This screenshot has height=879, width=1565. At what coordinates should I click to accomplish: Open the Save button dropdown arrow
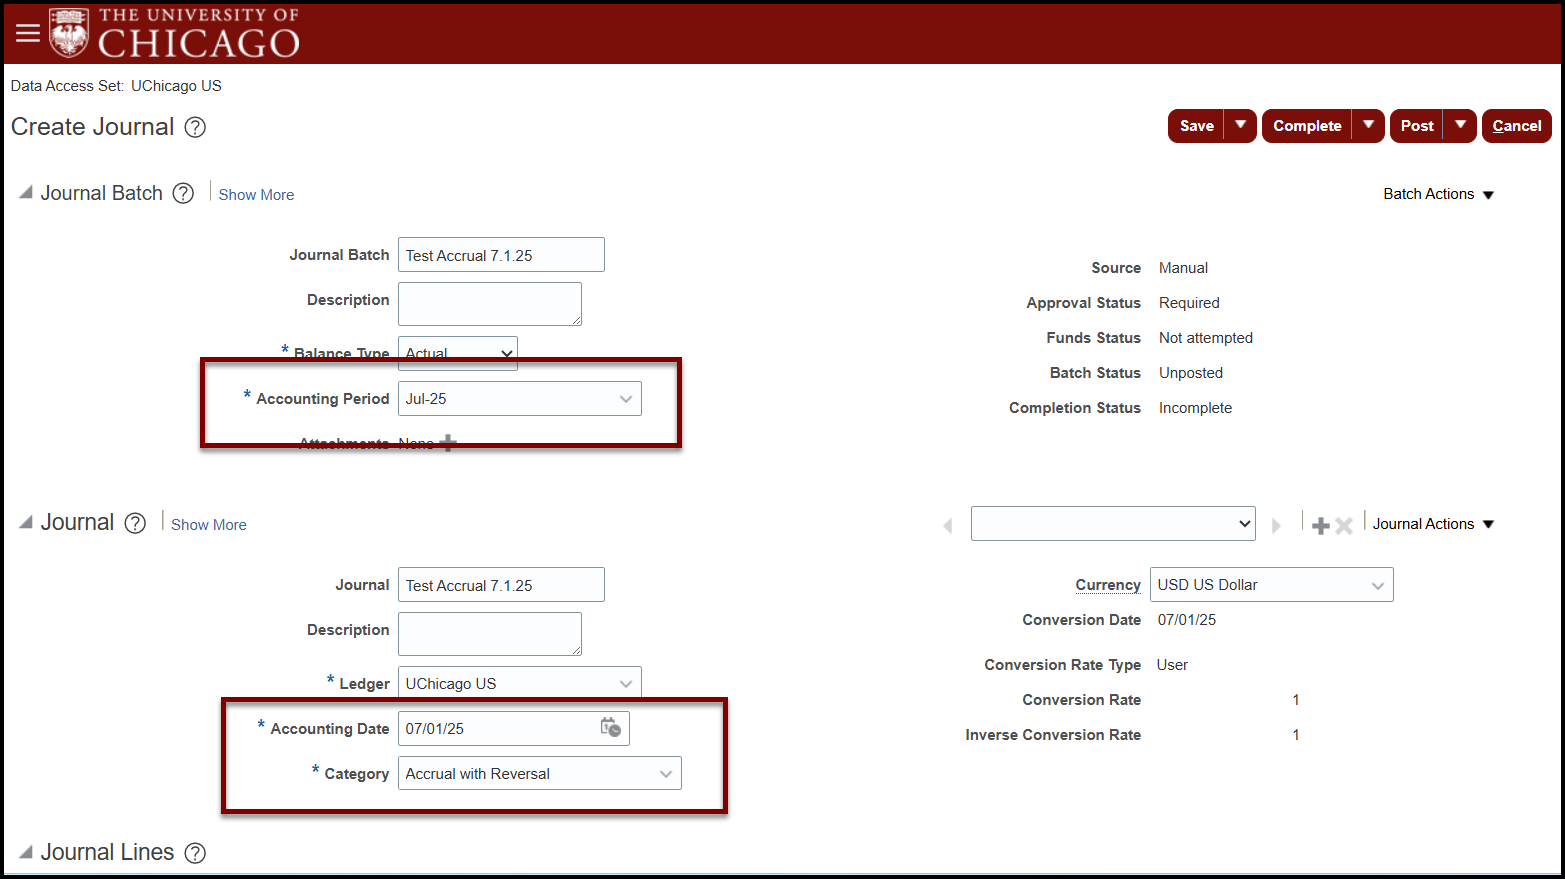point(1241,126)
